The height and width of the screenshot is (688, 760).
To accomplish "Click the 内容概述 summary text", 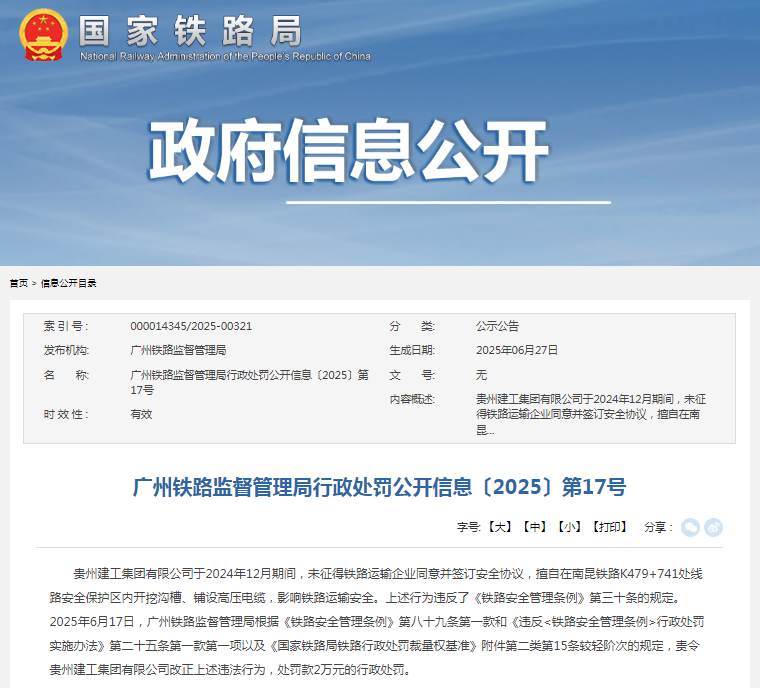I will [590, 414].
